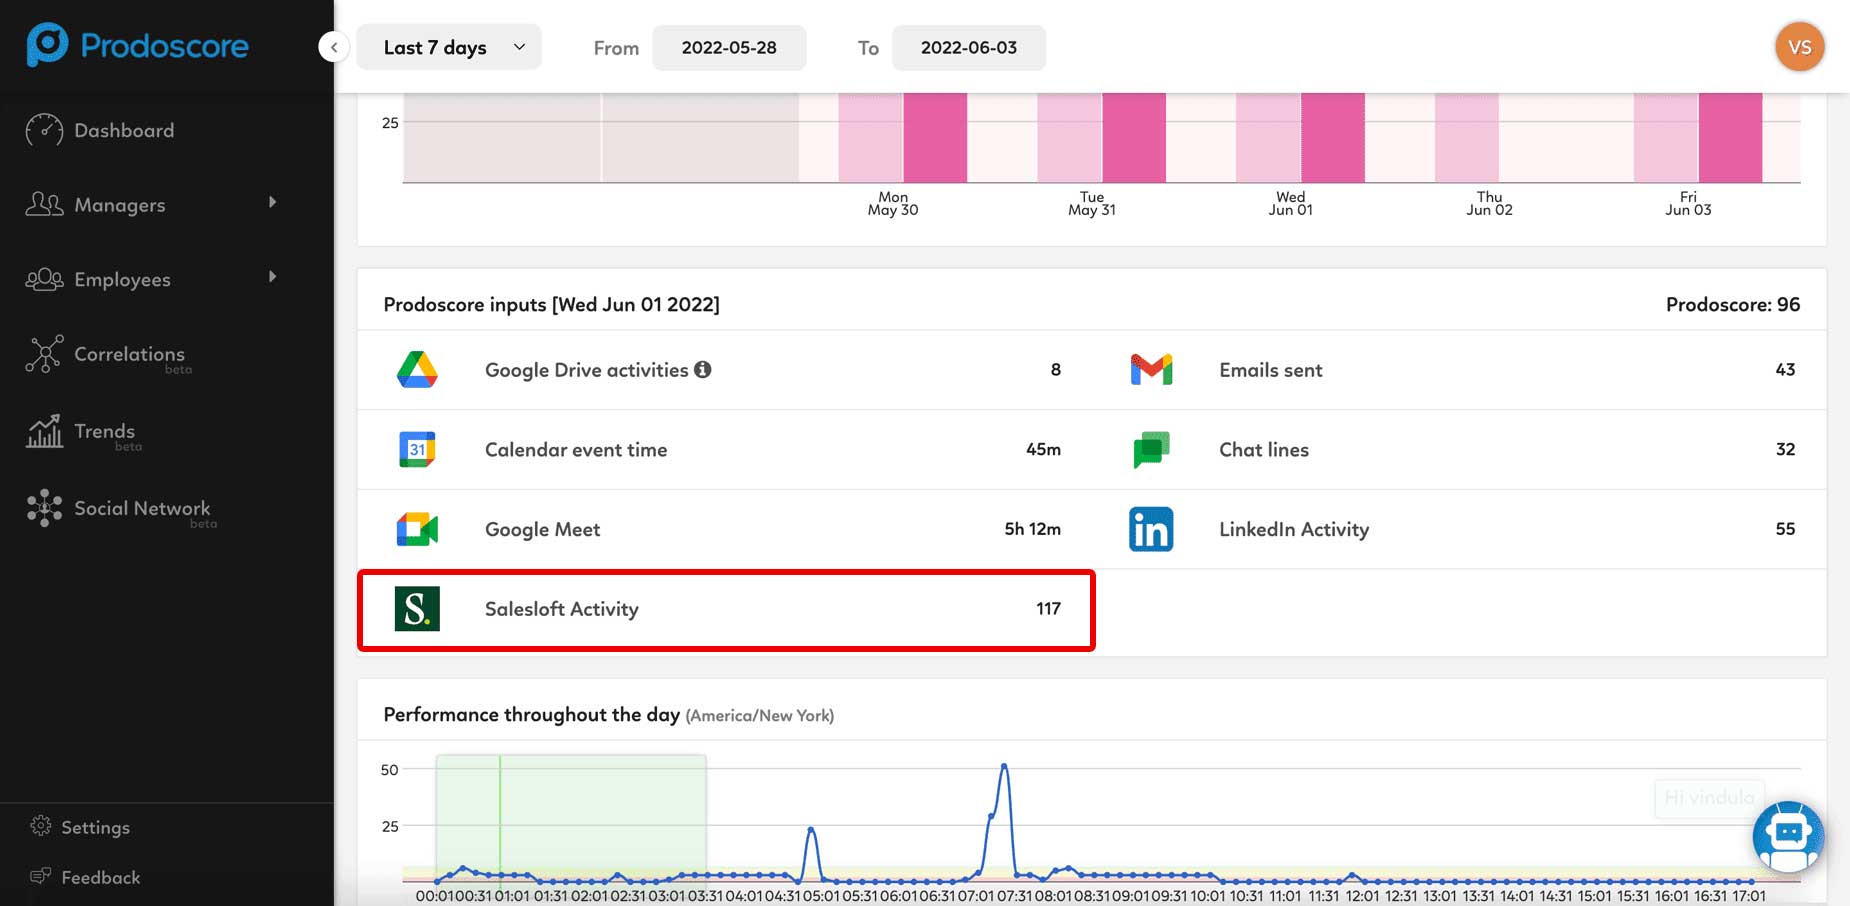1850x906 pixels.
Task: Click the Employees group icon
Action: click(44, 279)
